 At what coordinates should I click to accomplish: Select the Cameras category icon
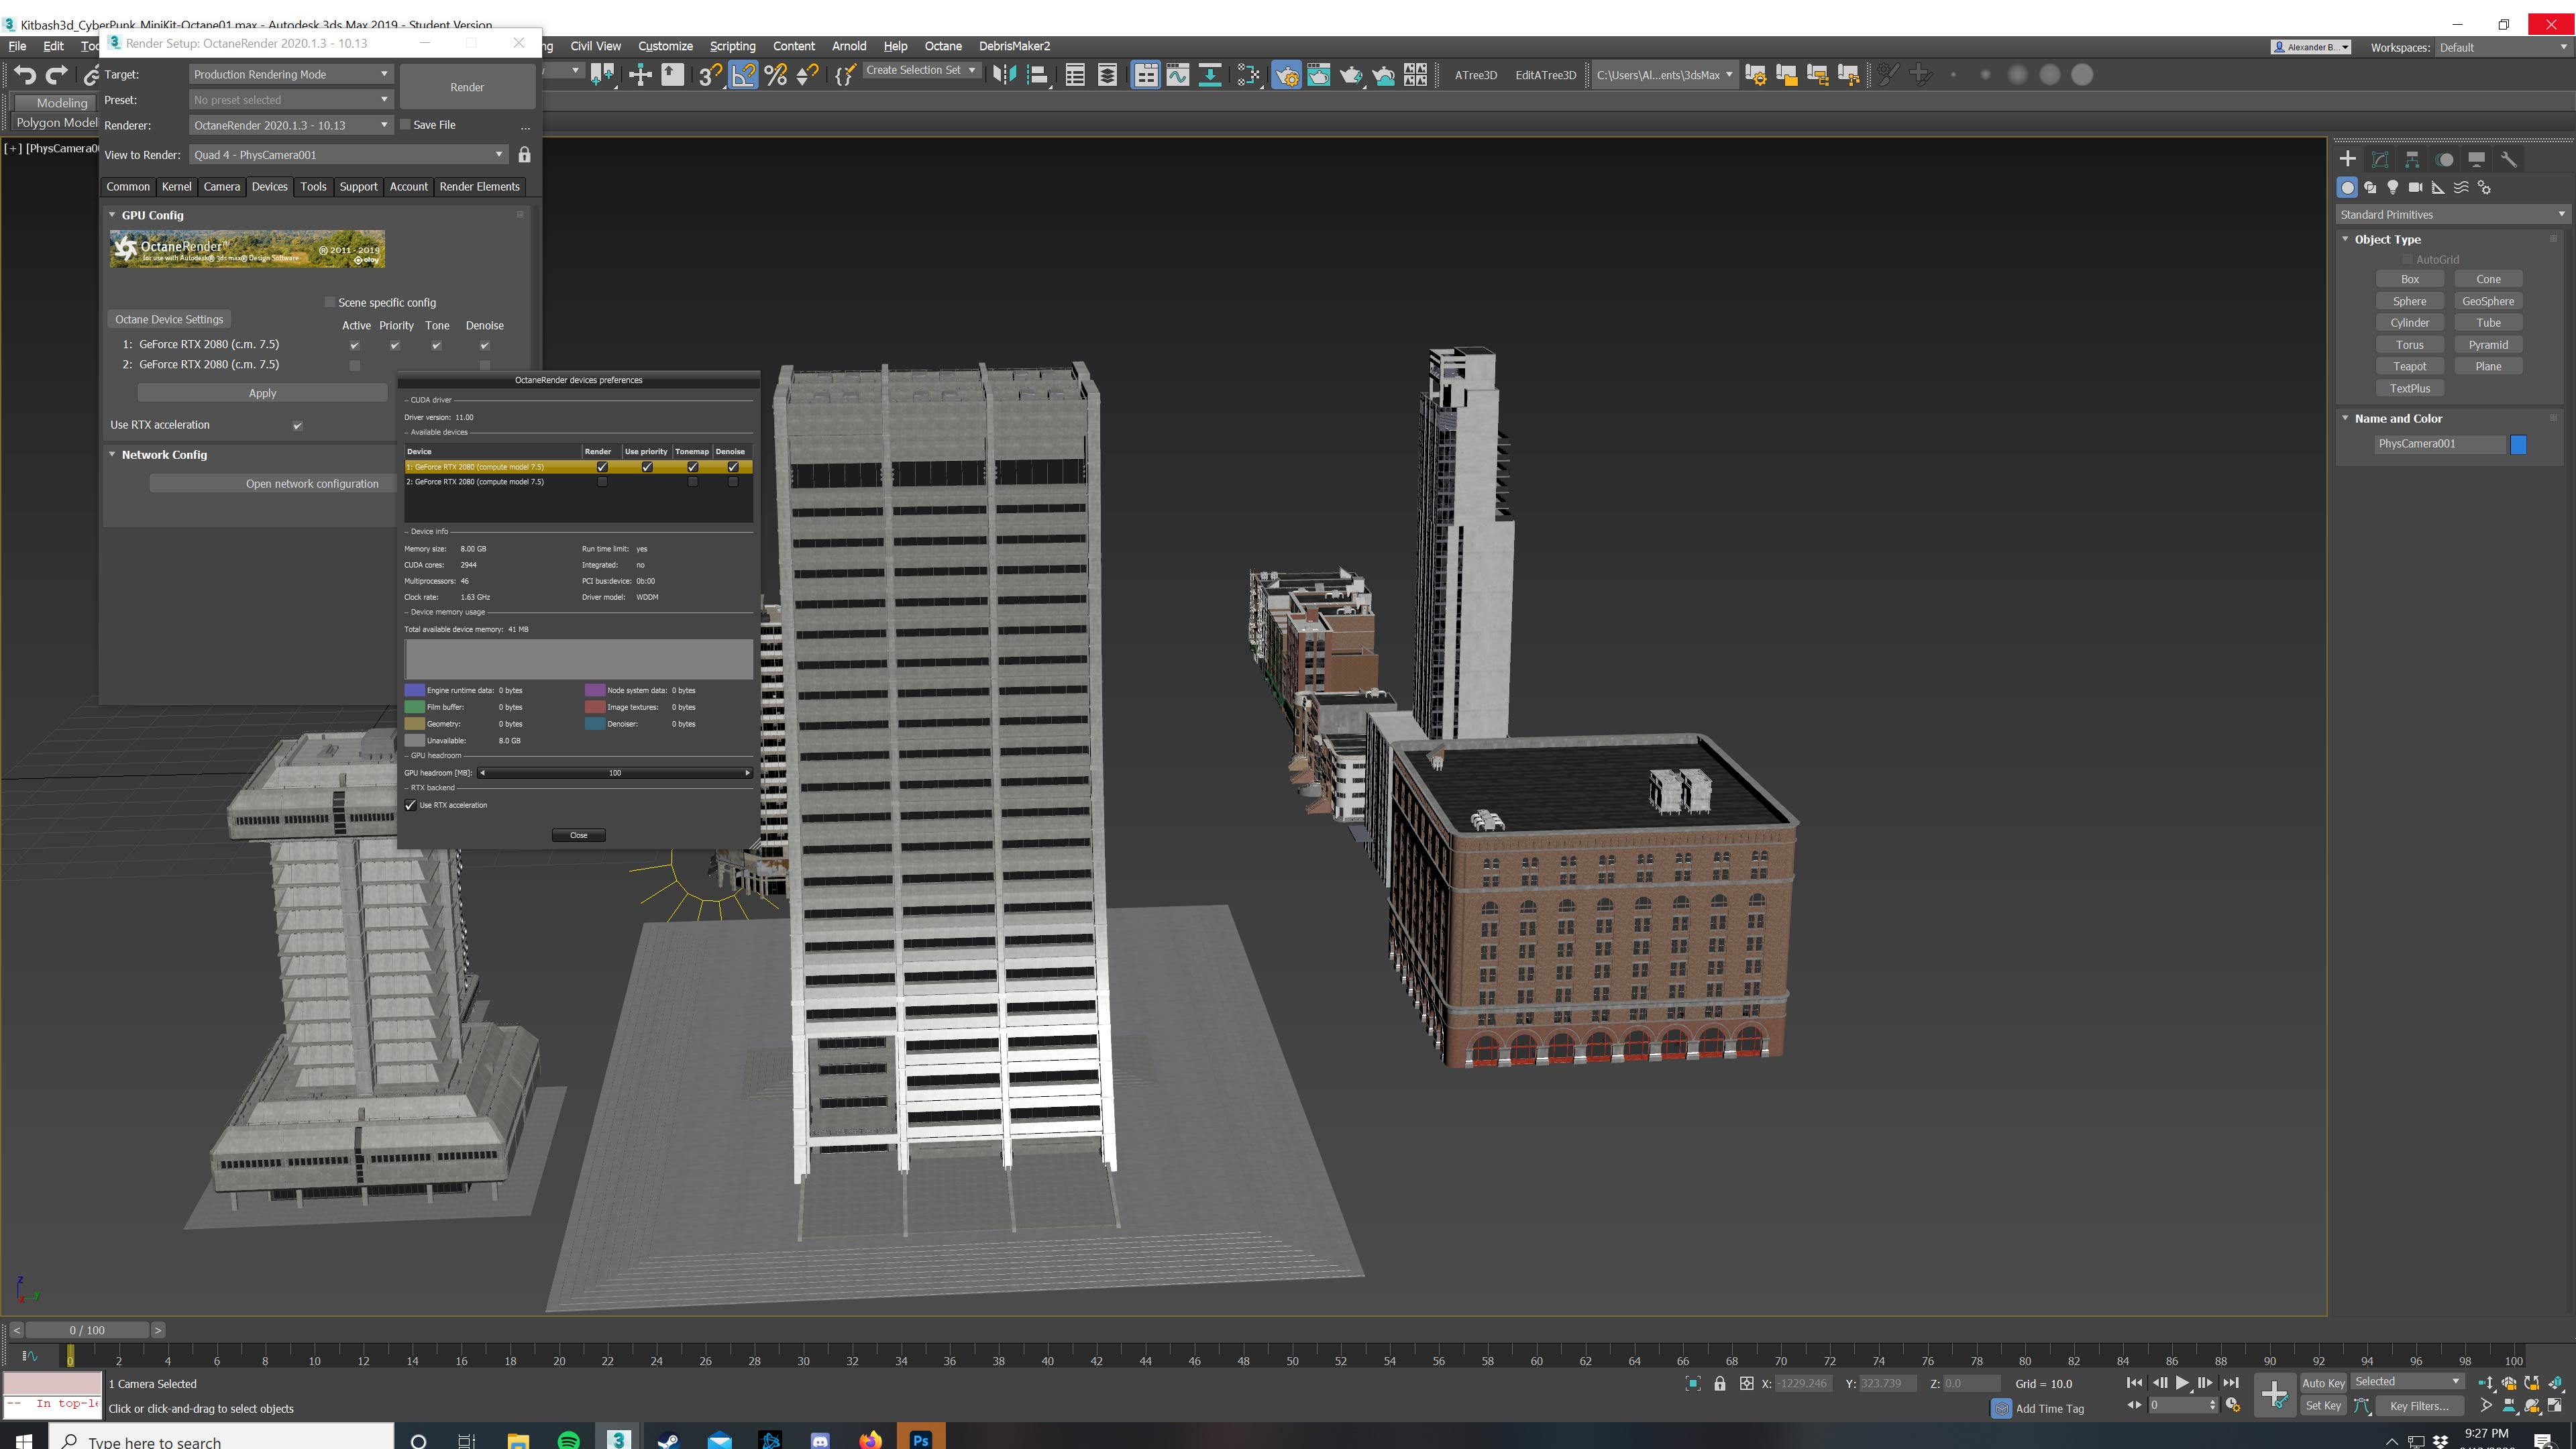[x=2415, y=187]
